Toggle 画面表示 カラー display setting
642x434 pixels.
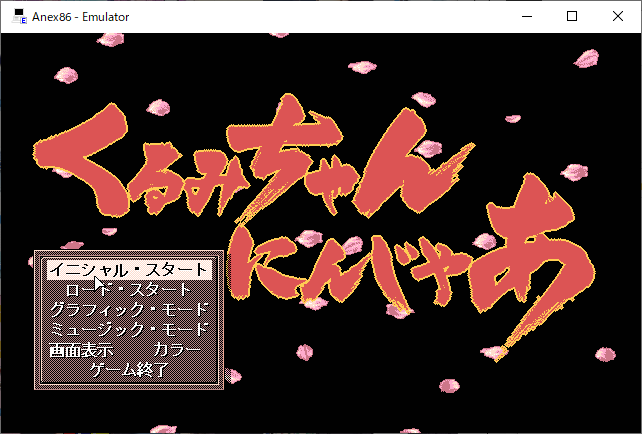[x=125, y=350]
